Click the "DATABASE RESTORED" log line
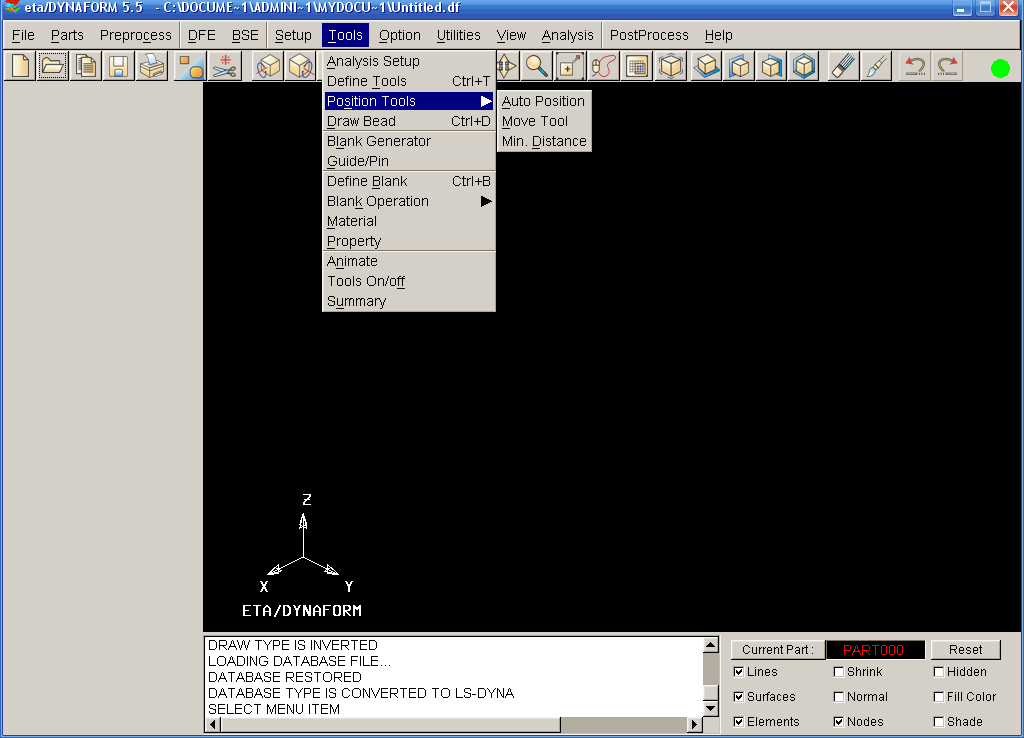The image size is (1024, 738). (285, 677)
